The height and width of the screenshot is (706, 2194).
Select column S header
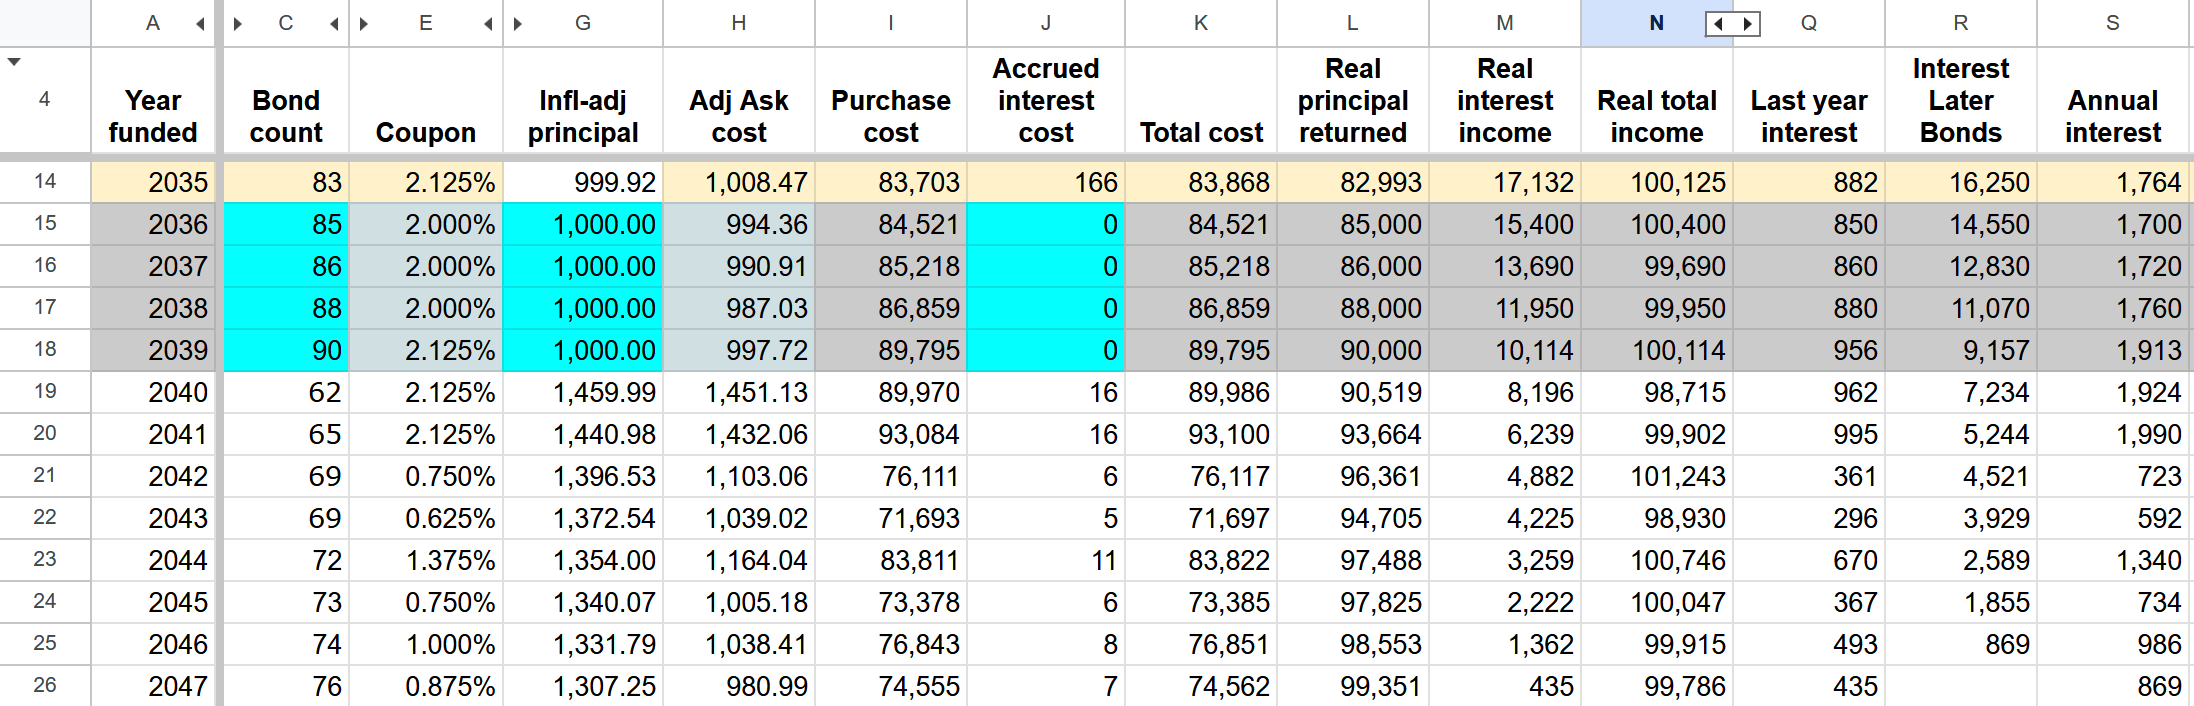point(2113,23)
